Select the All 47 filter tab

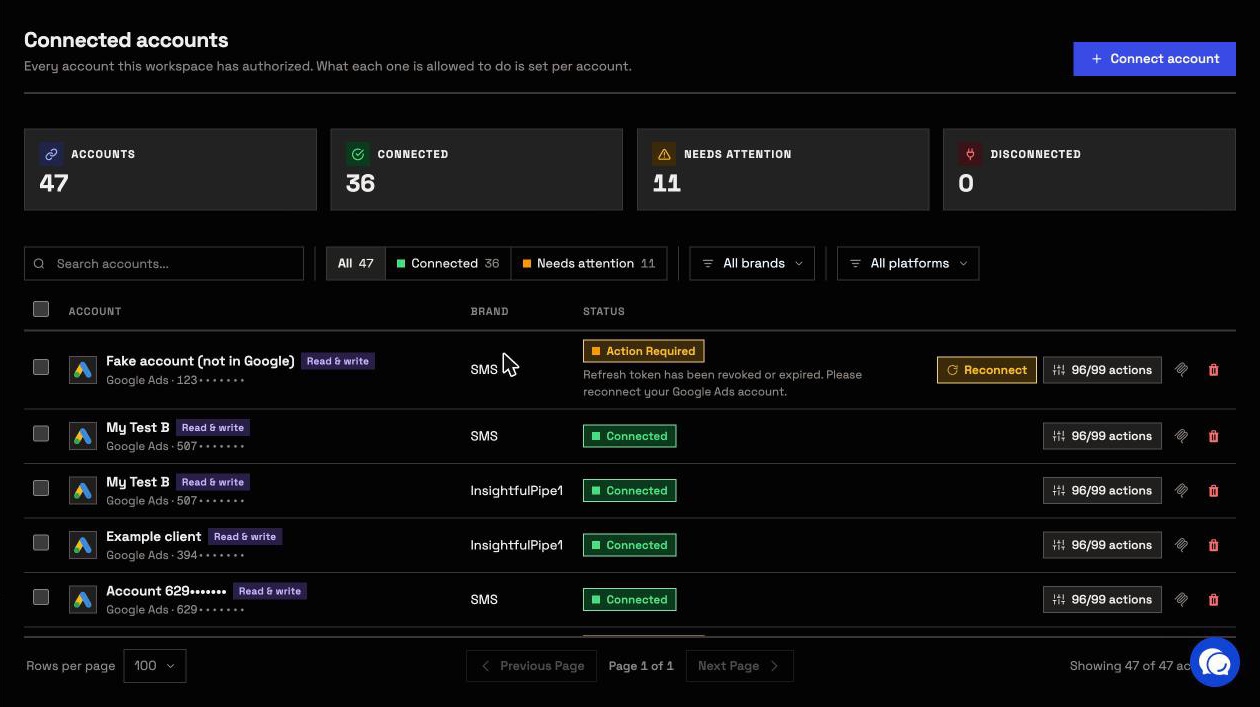coord(356,264)
